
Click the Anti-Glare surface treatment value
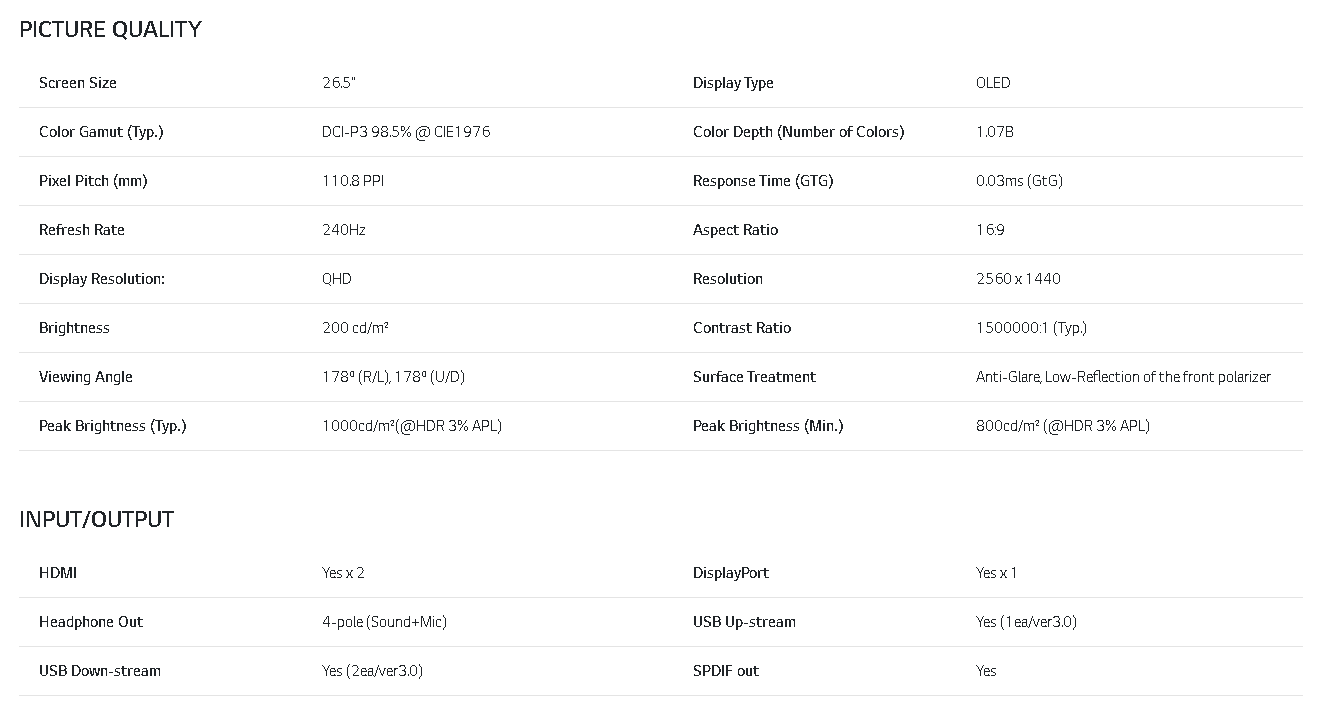pyautogui.click(x=1123, y=377)
